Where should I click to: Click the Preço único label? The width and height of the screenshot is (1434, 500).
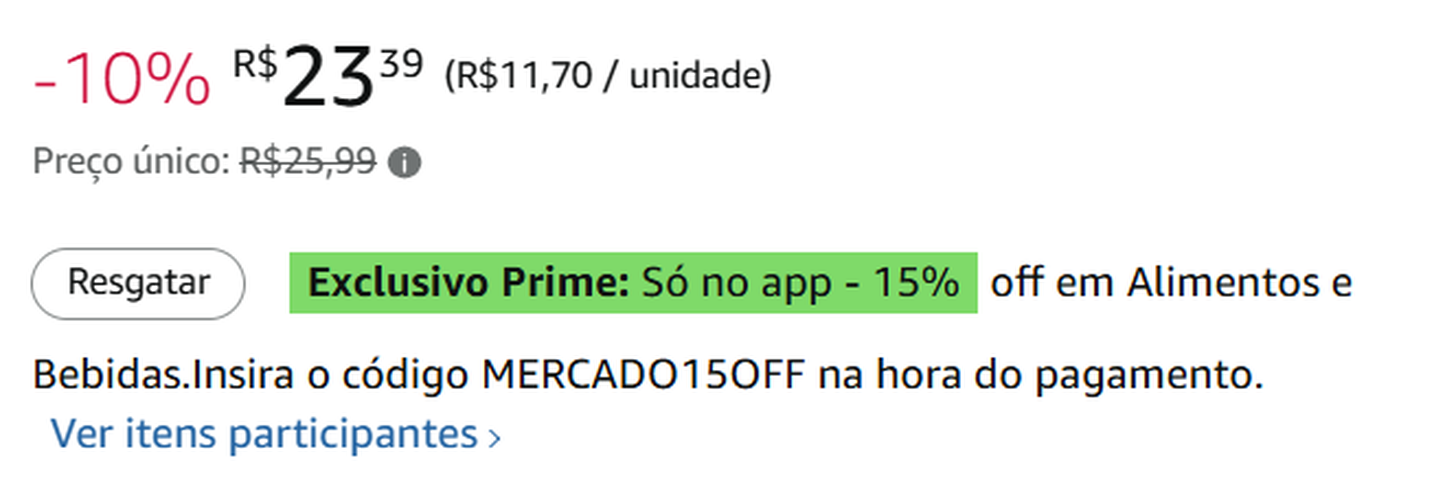(132, 161)
